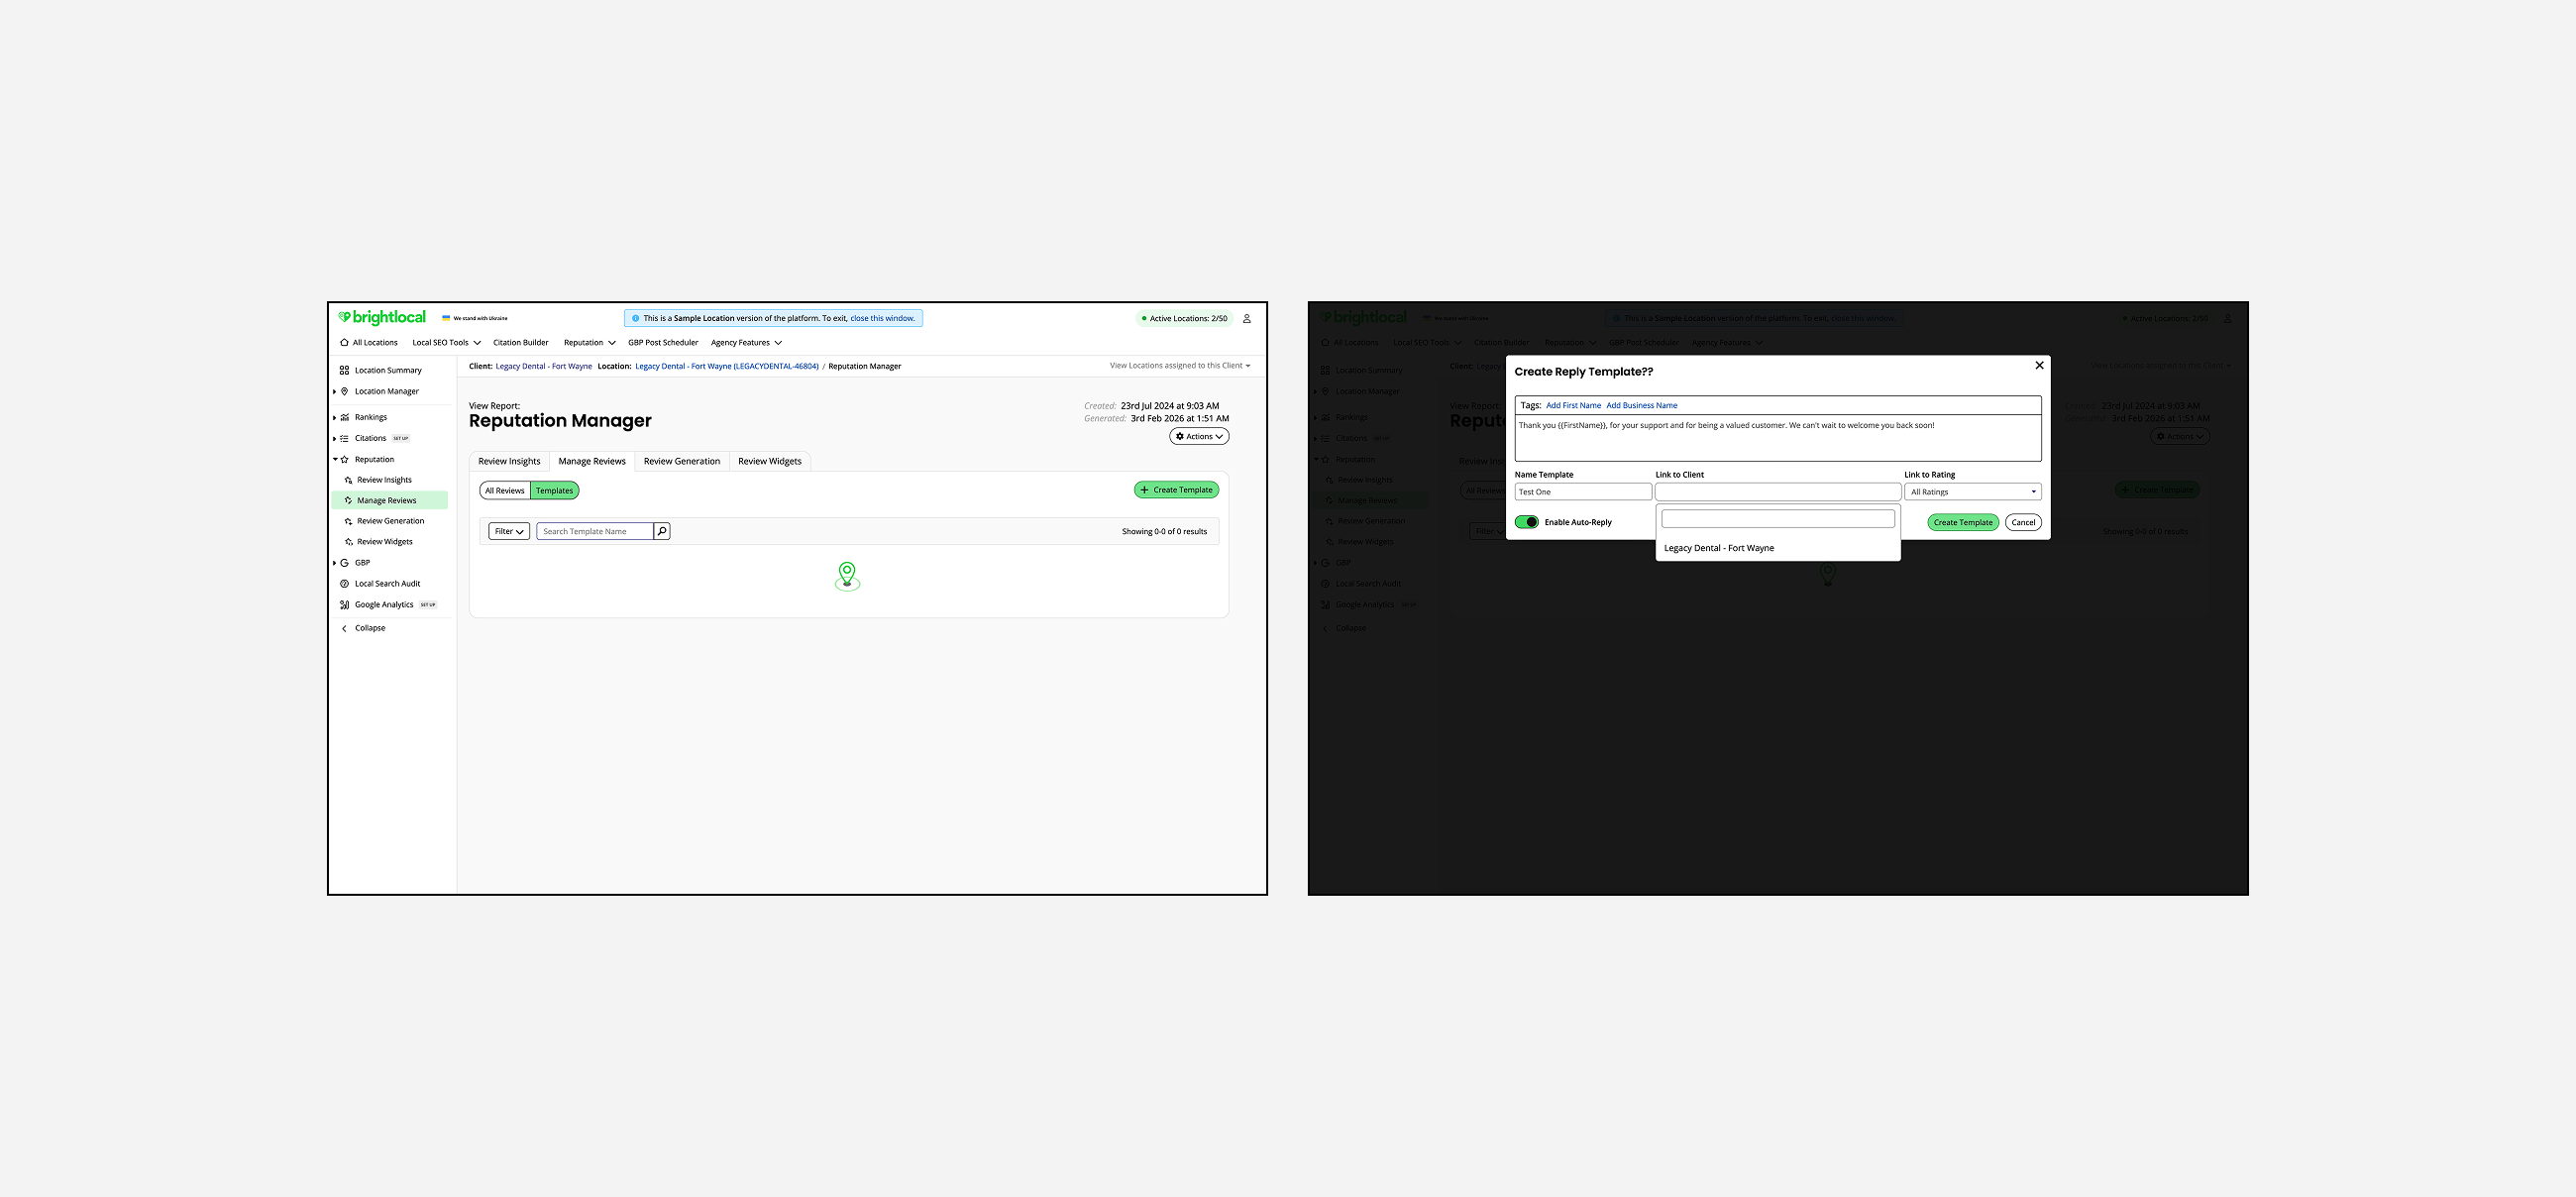
Task: Click the Name Template field containing Test One
Action: pos(1583,492)
